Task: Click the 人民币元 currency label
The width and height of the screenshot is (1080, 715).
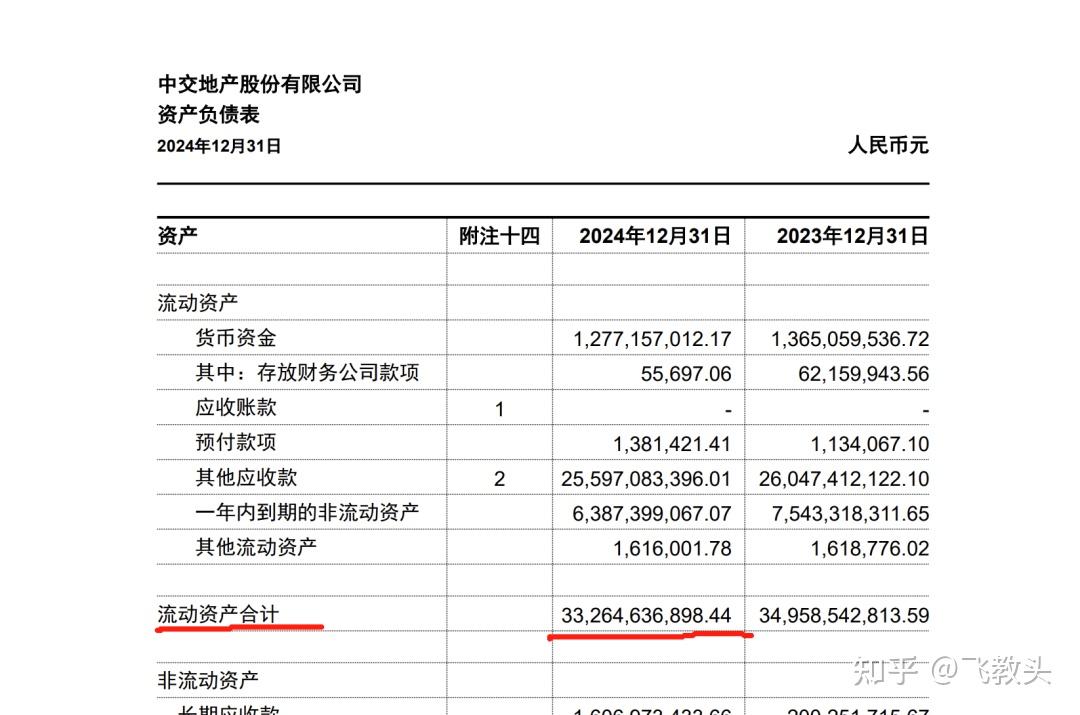Action: (x=888, y=145)
